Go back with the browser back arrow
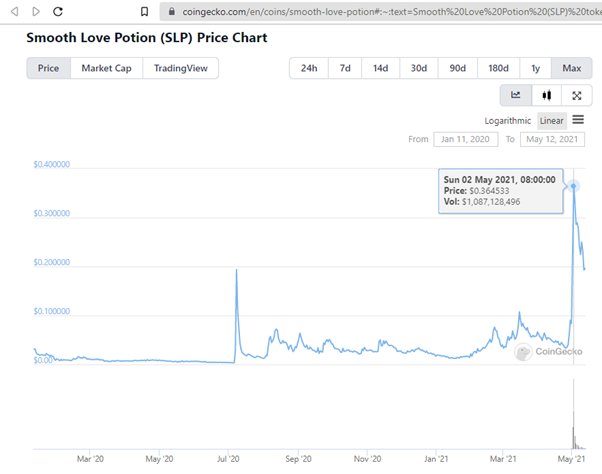This screenshot has width=602, height=474. 15,12
